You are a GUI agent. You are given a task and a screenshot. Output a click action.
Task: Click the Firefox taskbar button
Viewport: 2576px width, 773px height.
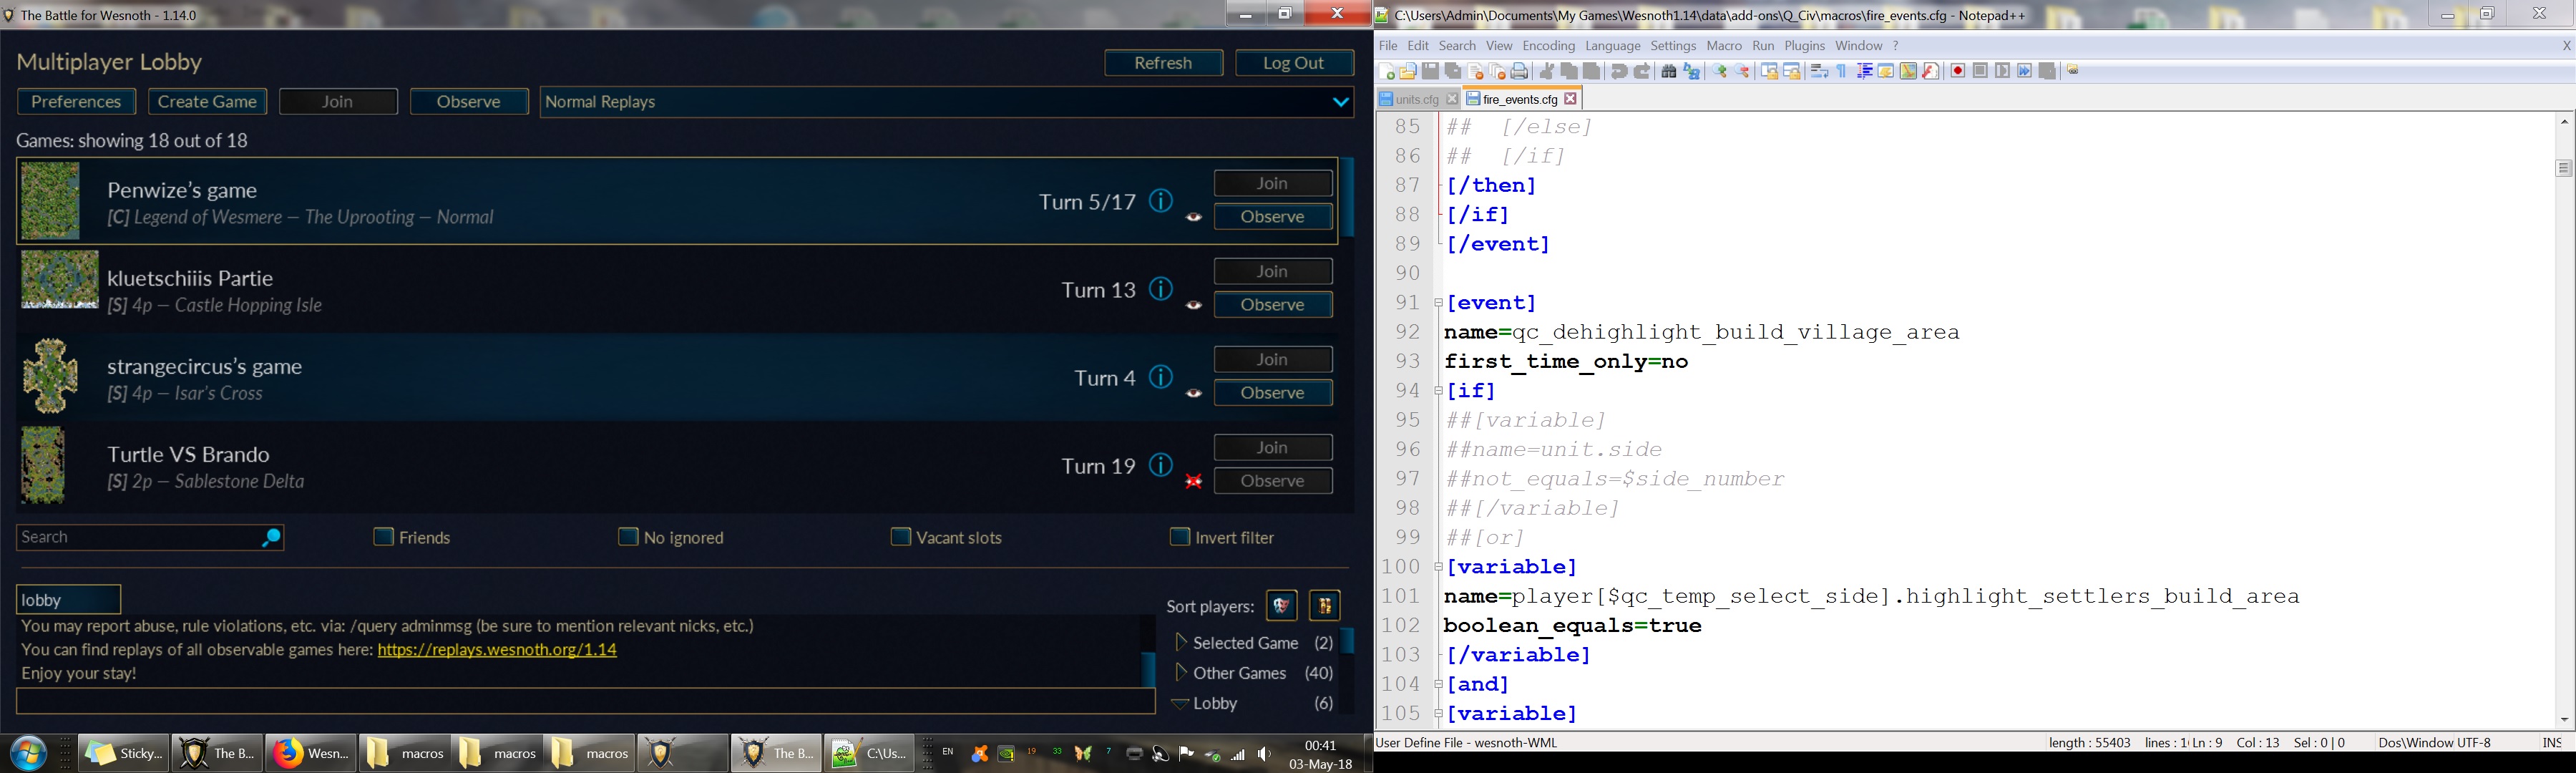pyautogui.click(x=311, y=753)
